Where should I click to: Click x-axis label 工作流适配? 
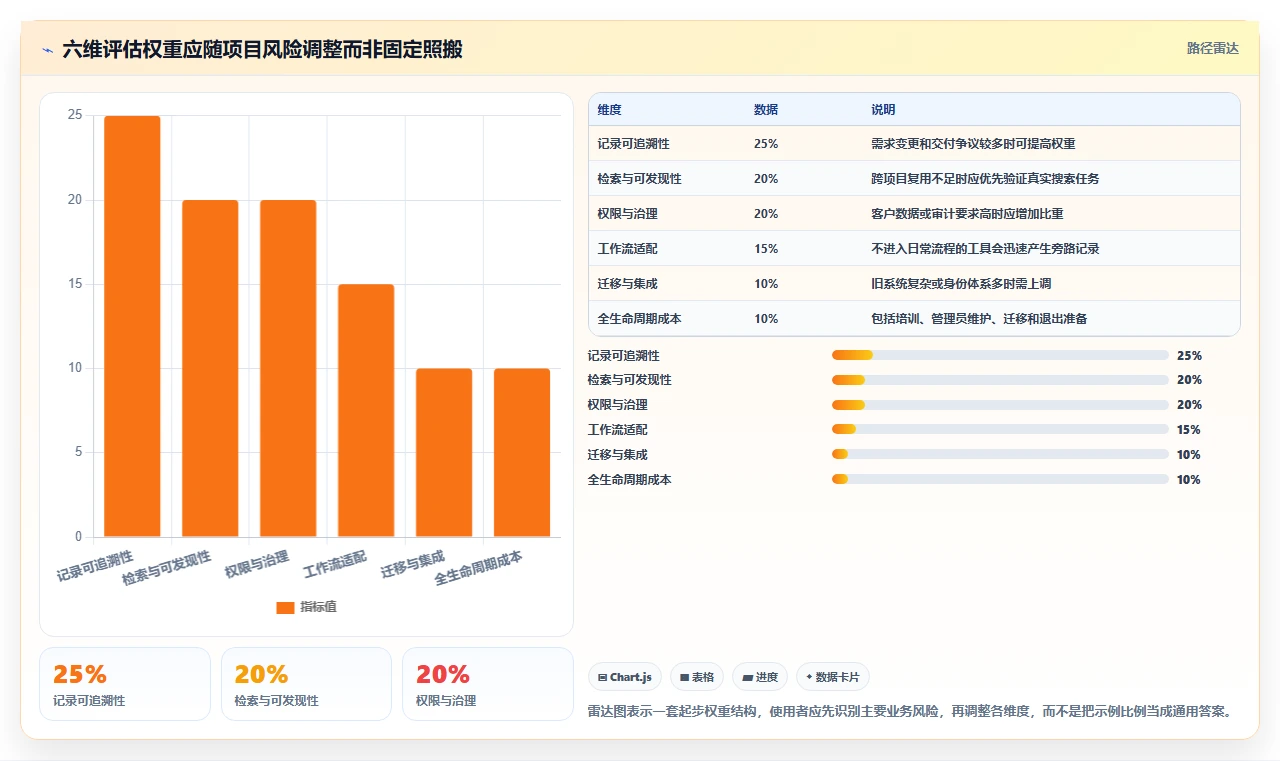(x=336, y=565)
